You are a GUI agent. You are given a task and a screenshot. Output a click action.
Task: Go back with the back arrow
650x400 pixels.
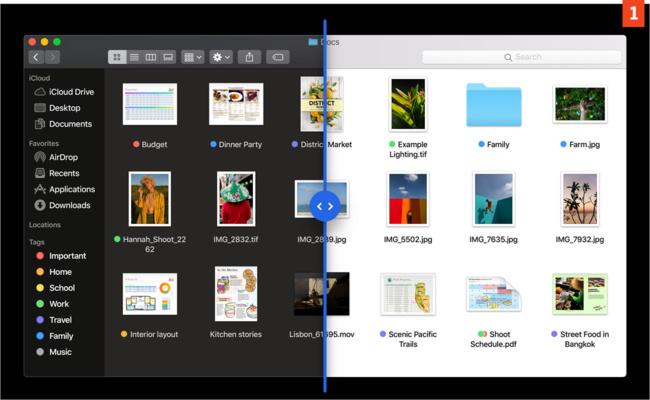pos(36,57)
